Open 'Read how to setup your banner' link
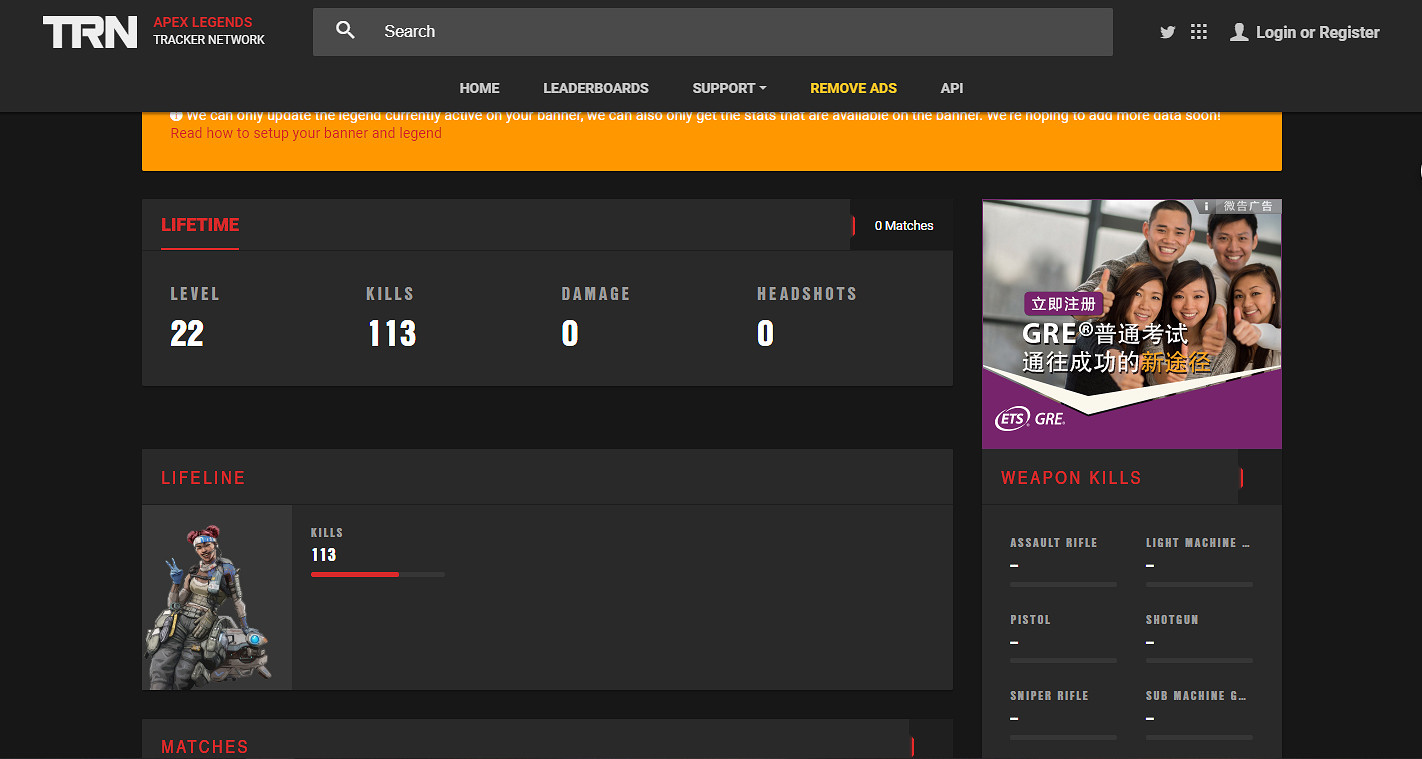The image size is (1422, 759). (306, 133)
